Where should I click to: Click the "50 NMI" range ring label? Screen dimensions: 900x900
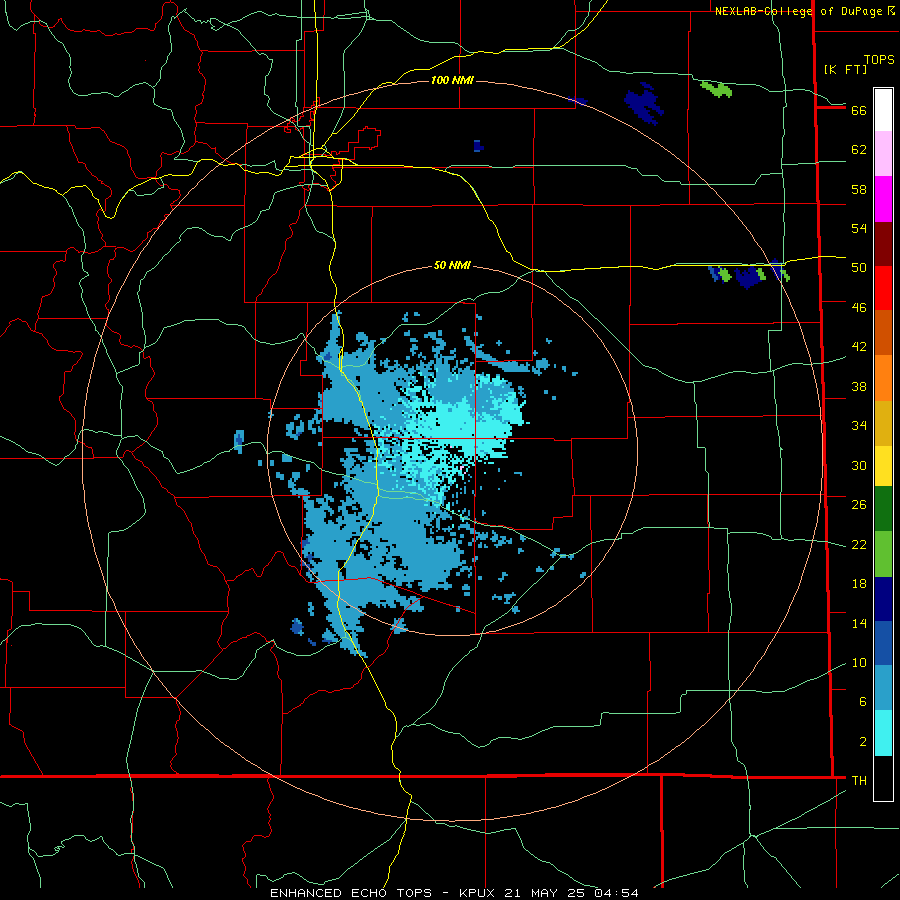click(x=452, y=265)
